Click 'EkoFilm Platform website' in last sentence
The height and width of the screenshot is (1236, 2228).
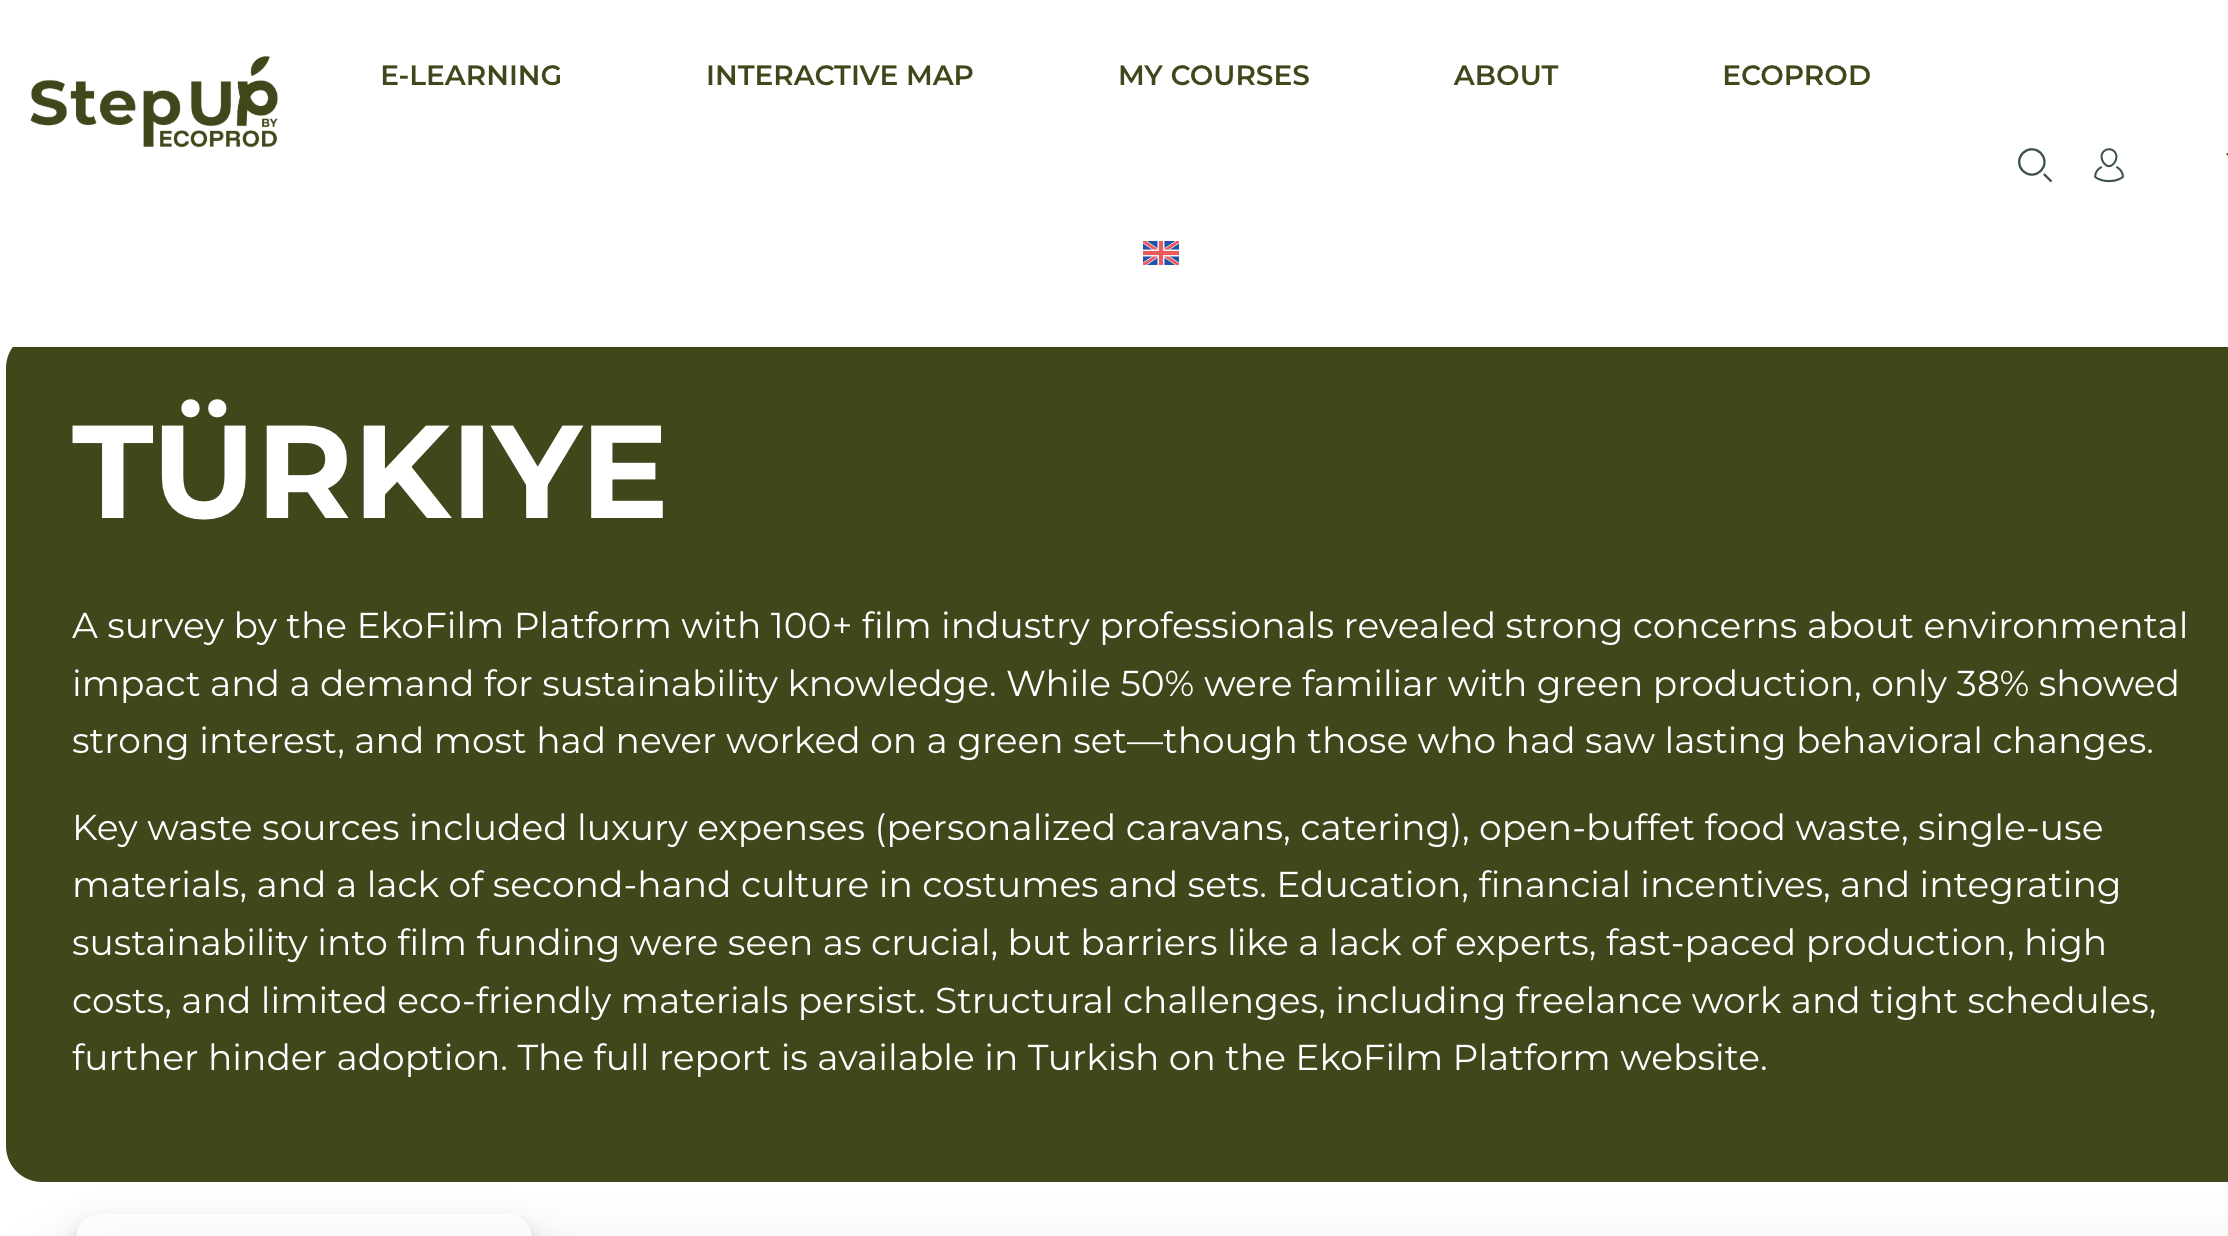click(1530, 1058)
